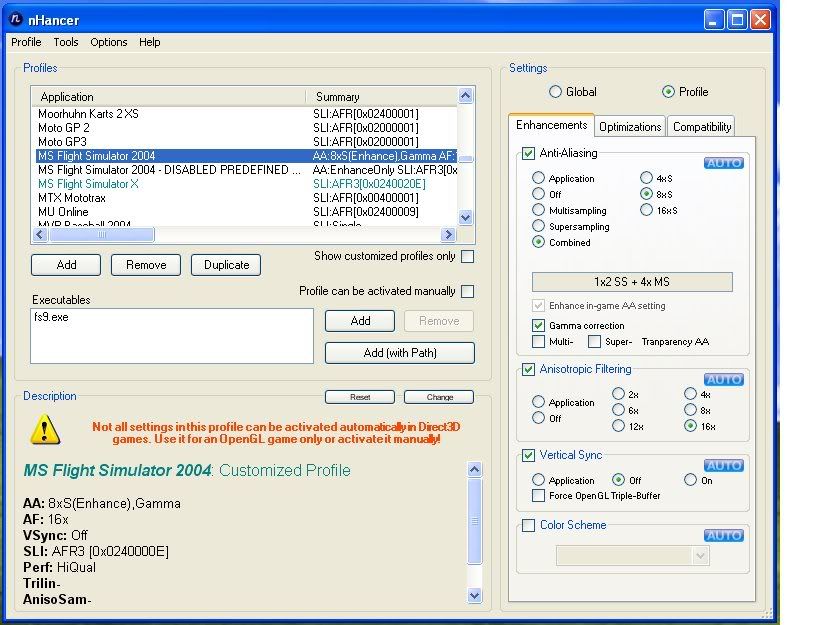Click the Remove profile button
The image size is (840, 625).
[146, 265]
